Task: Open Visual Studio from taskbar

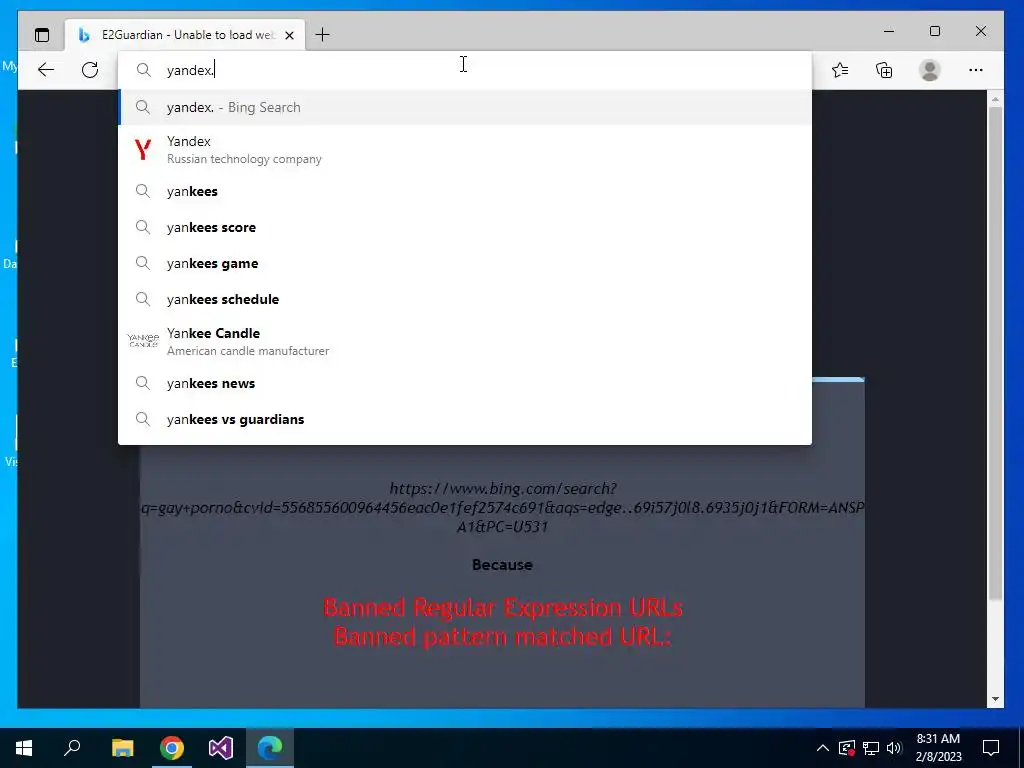Action: (221, 748)
